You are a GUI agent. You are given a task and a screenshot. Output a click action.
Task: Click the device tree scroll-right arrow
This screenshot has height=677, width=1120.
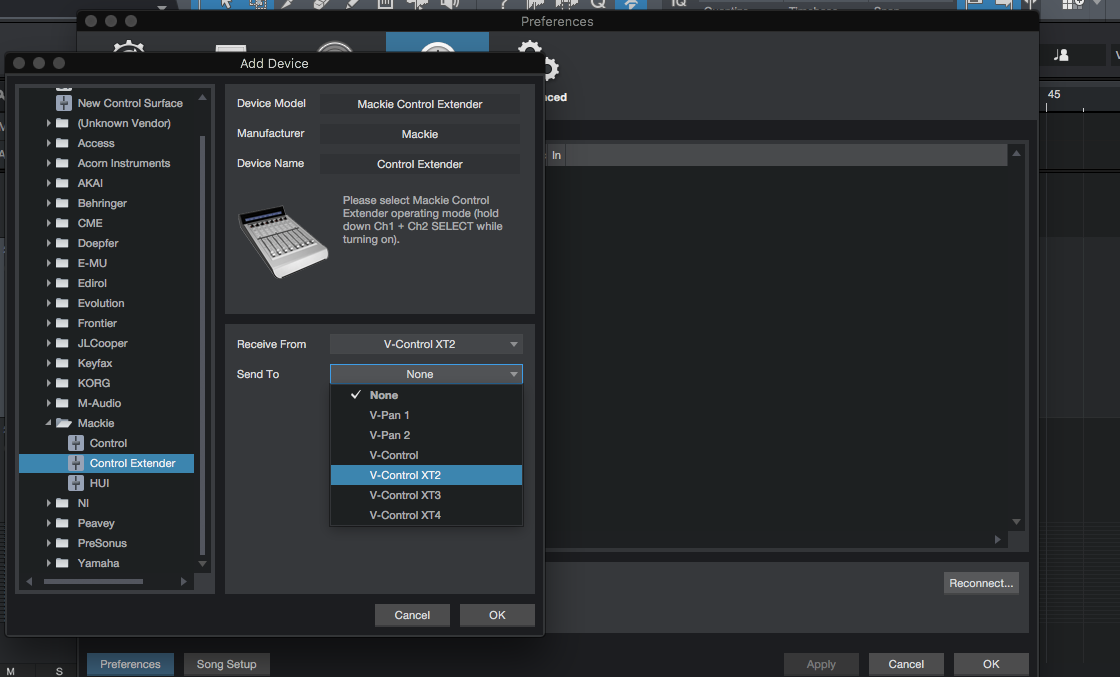click(x=184, y=581)
